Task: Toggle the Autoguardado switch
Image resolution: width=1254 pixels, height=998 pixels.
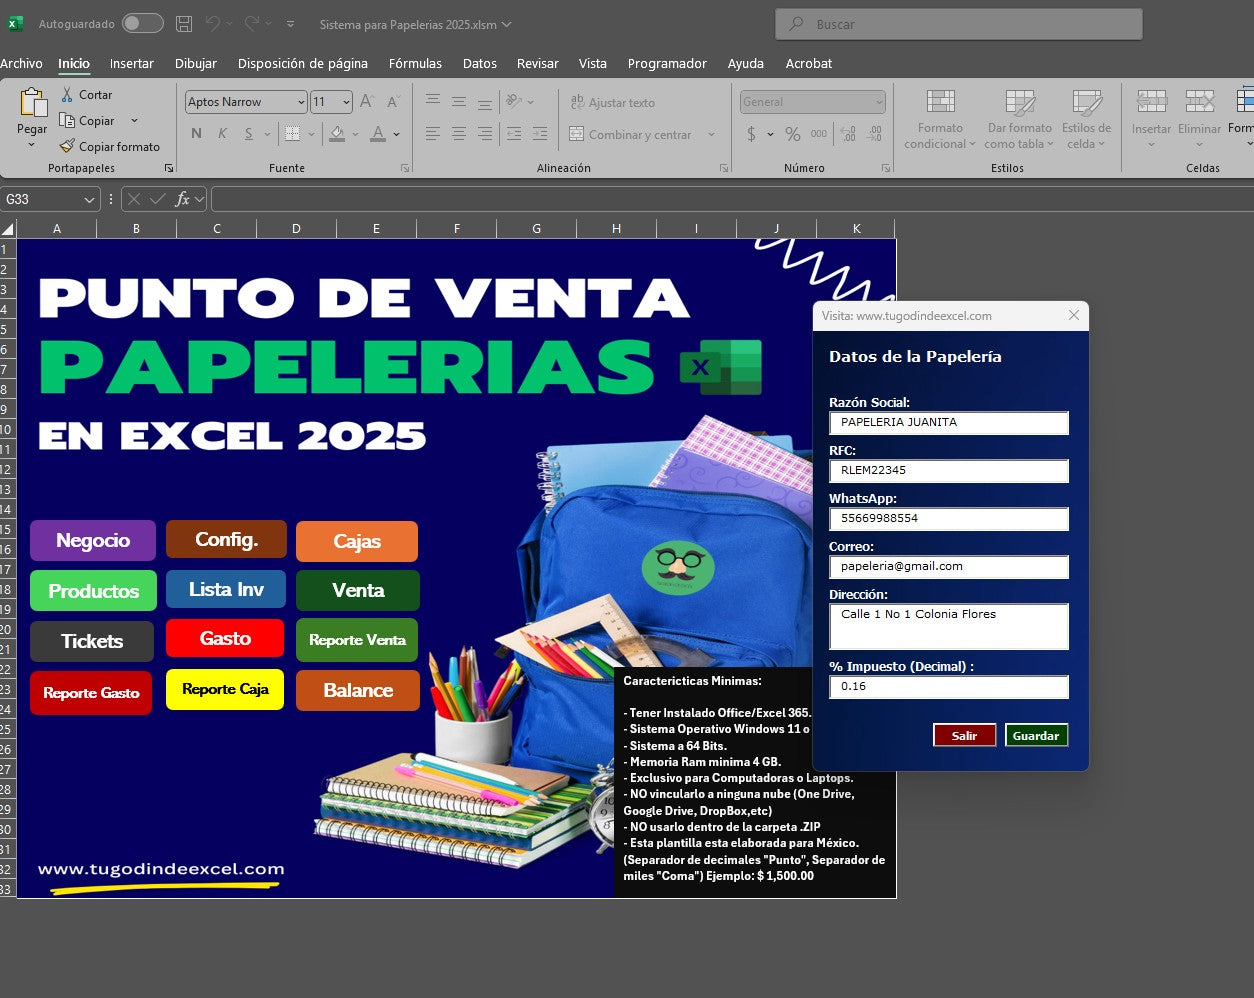Action: [143, 23]
